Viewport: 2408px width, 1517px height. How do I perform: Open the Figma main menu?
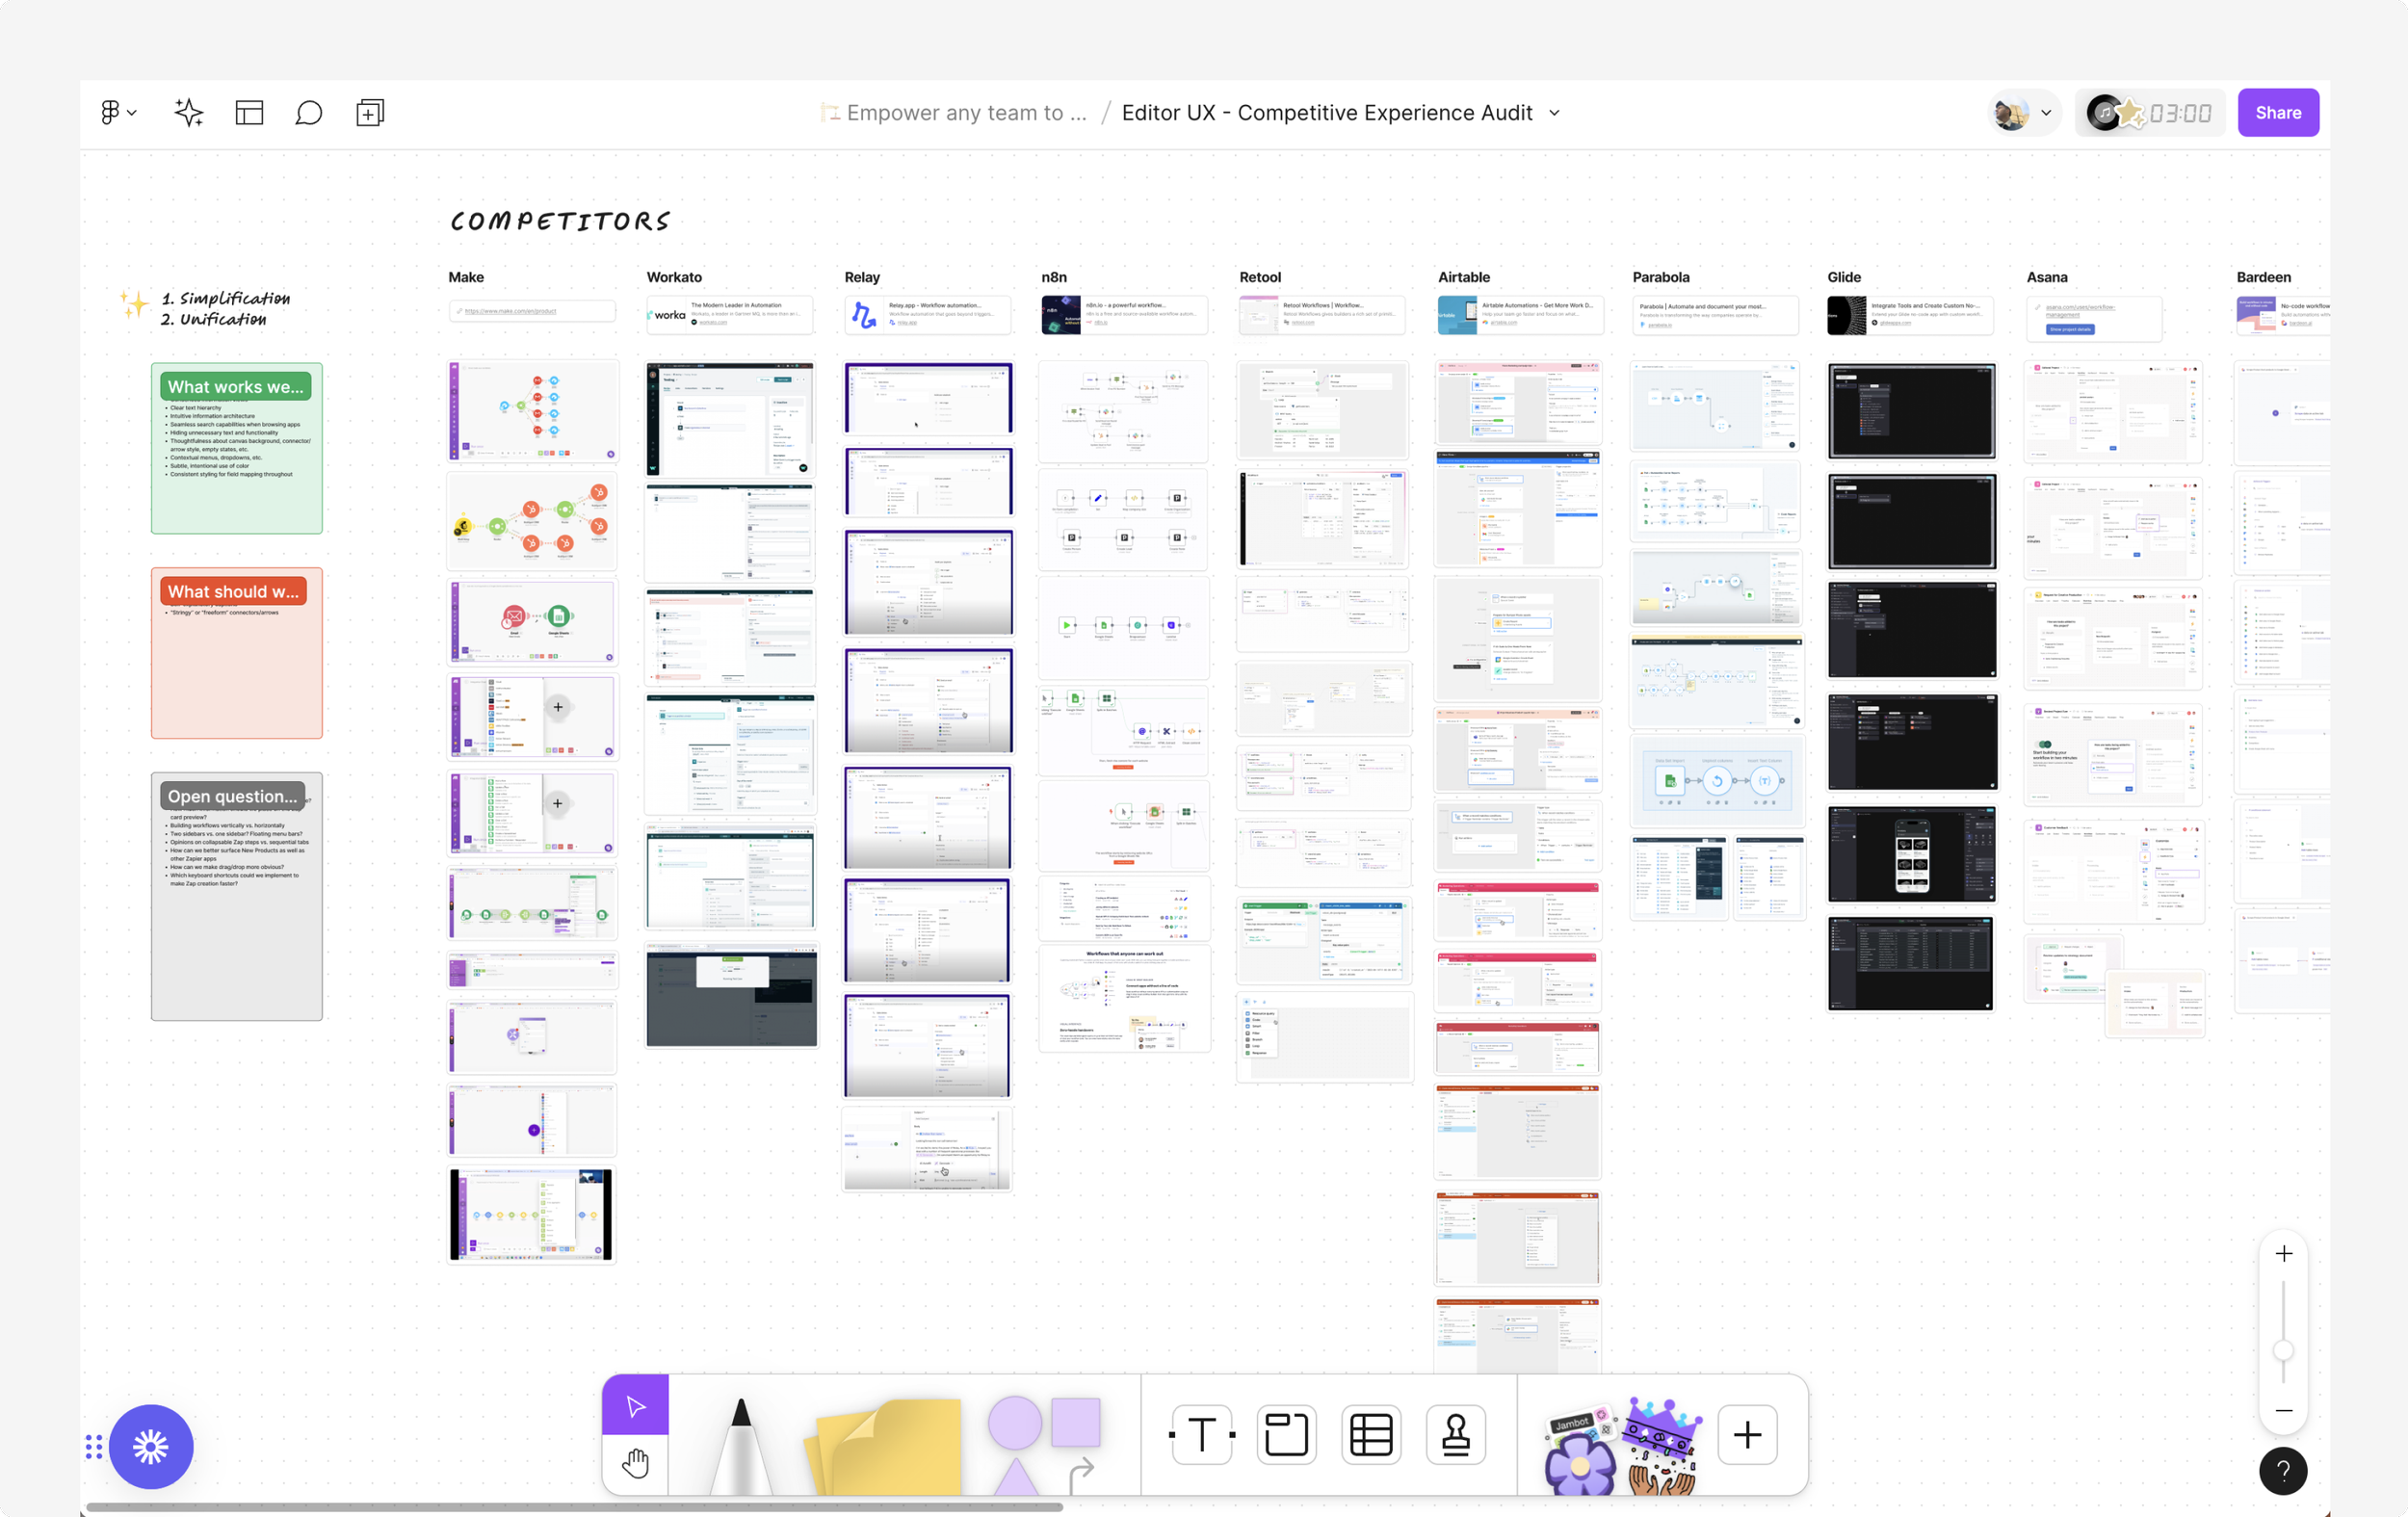(x=117, y=113)
